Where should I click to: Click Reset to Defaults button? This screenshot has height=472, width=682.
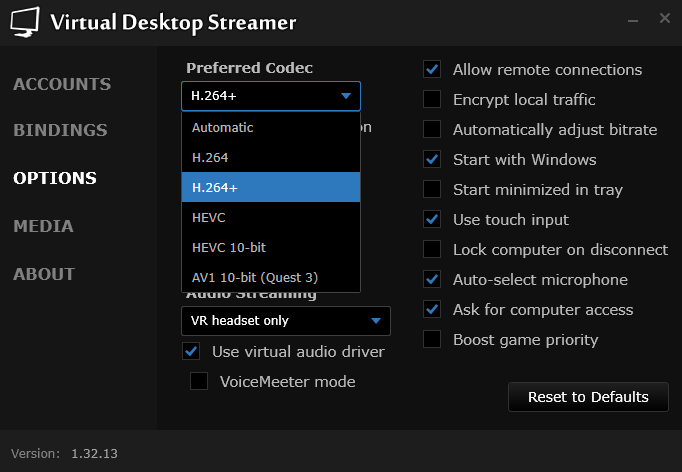pos(588,397)
